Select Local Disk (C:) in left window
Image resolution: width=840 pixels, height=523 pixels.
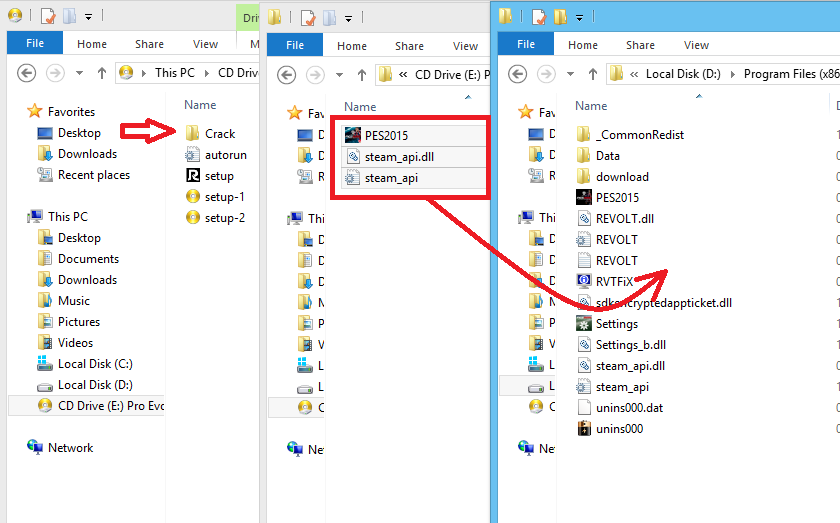85,364
